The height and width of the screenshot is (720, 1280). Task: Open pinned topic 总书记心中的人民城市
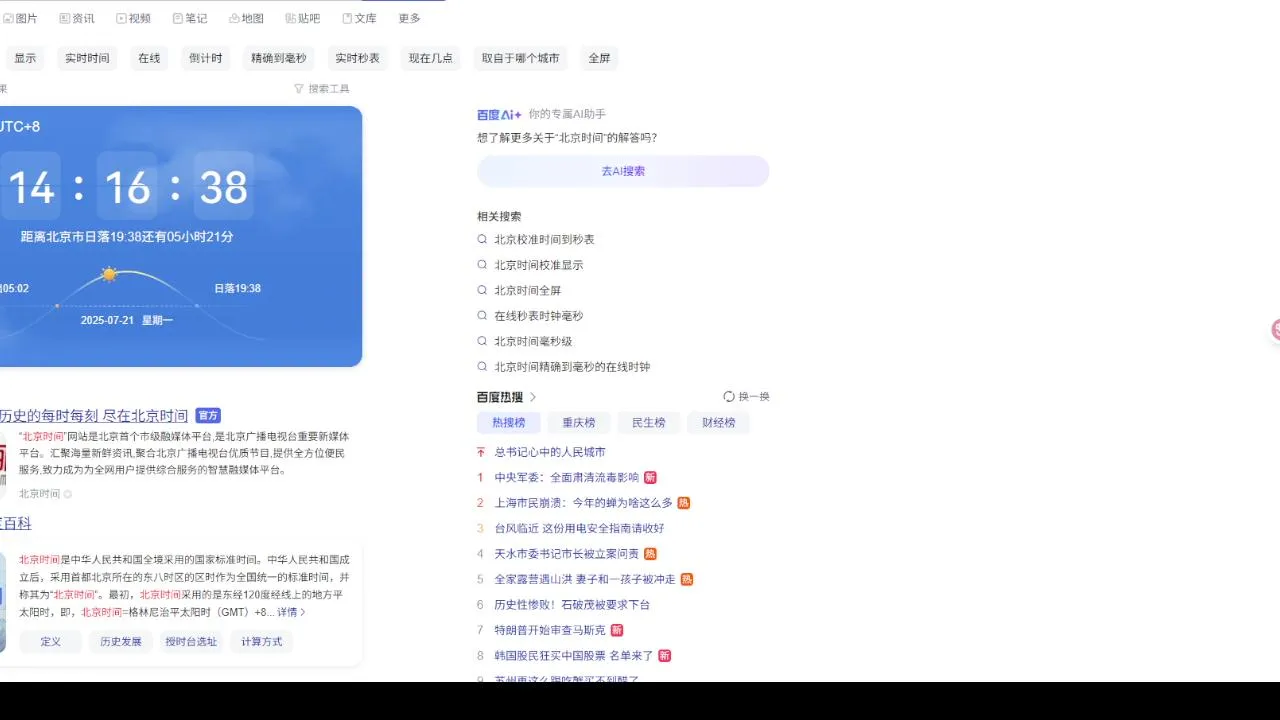tap(550, 452)
